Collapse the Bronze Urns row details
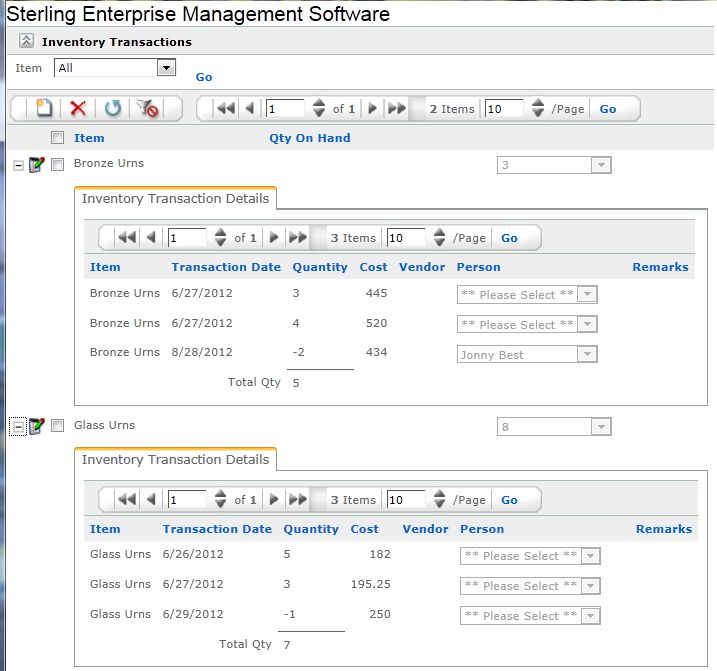 (18, 166)
